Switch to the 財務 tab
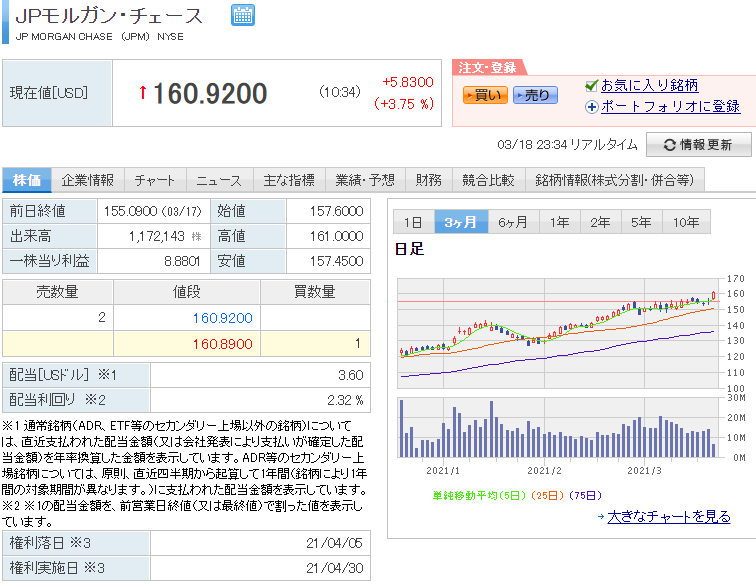This screenshot has width=756, height=587. pyautogui.click(x=429, y=180)
